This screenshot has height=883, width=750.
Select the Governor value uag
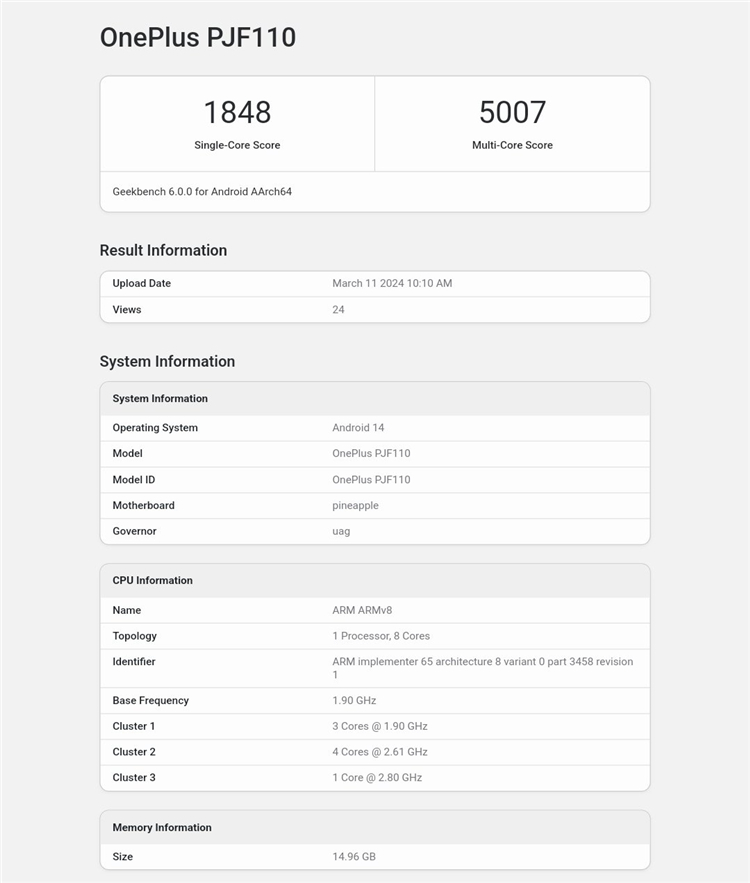[x=341, y=532]
